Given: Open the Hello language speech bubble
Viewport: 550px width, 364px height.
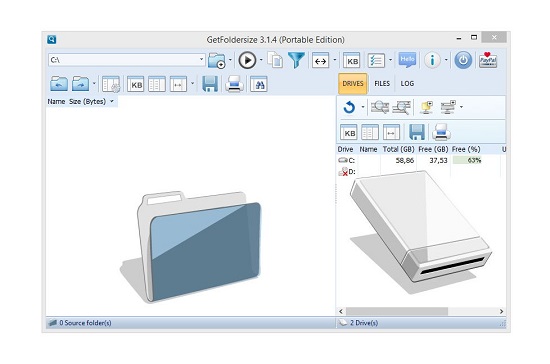Looking at the screenshot, I should pos(407,60).
